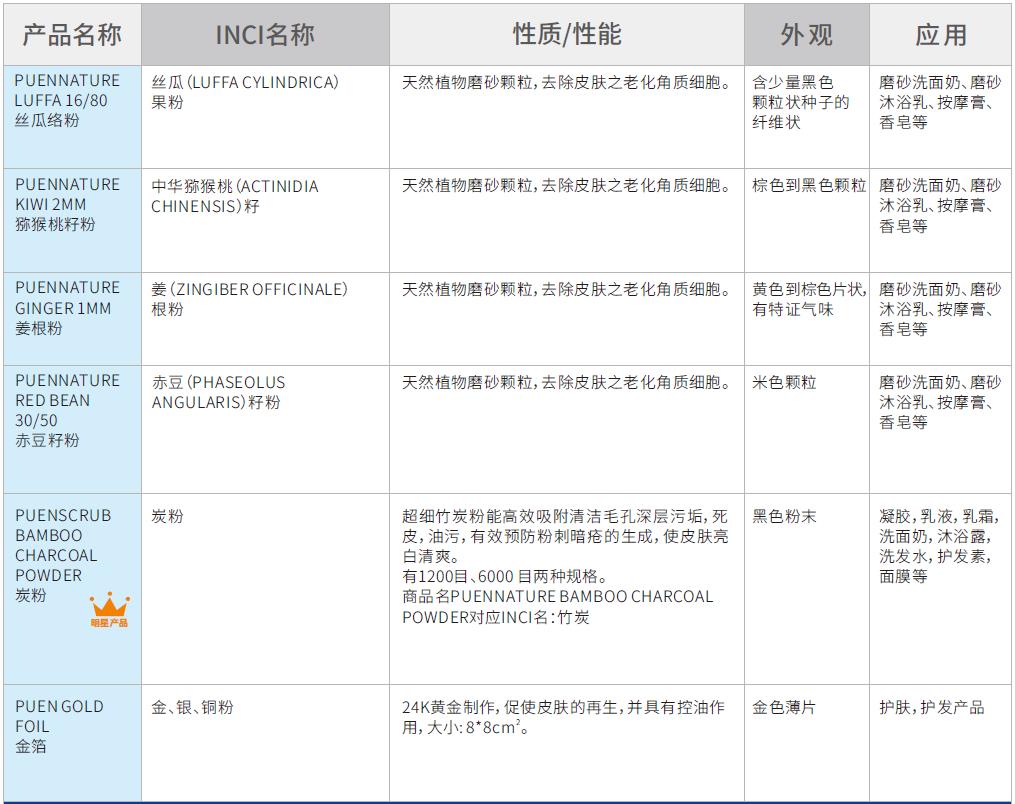Click the ginger row application cell
1015x804 pixels.
941,319
